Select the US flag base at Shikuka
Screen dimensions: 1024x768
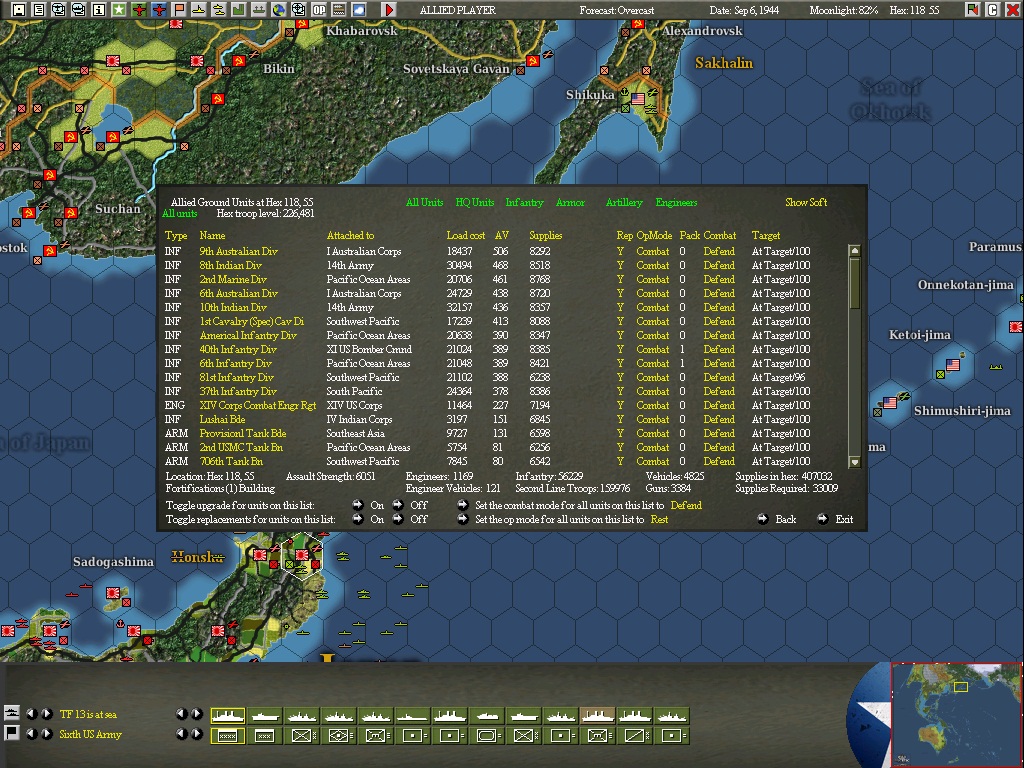click(x=638, y=99)
